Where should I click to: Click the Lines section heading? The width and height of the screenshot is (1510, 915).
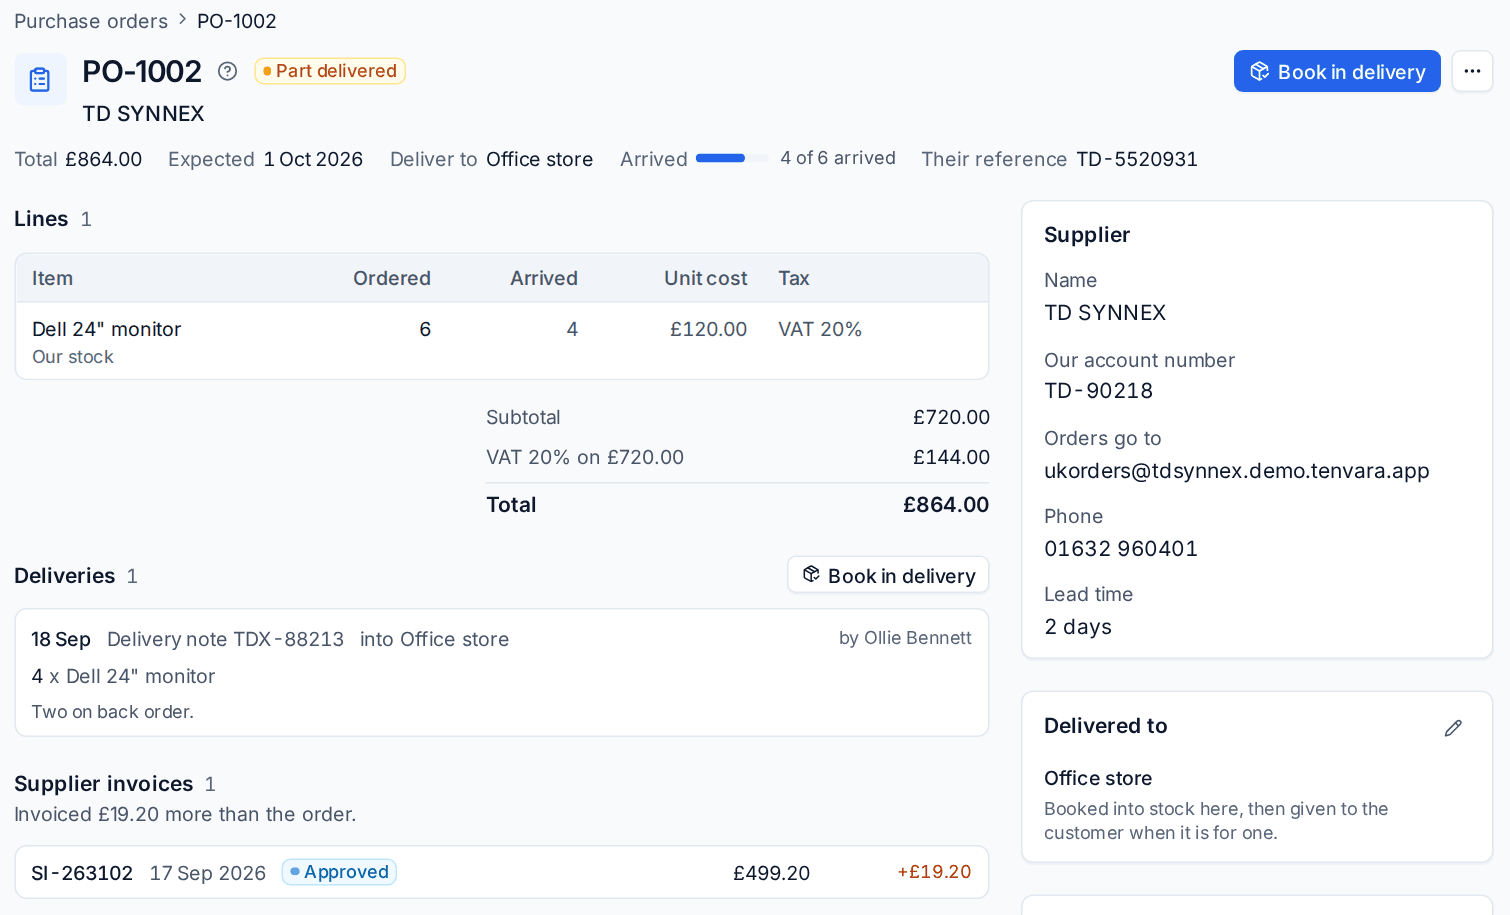(41, 219)
